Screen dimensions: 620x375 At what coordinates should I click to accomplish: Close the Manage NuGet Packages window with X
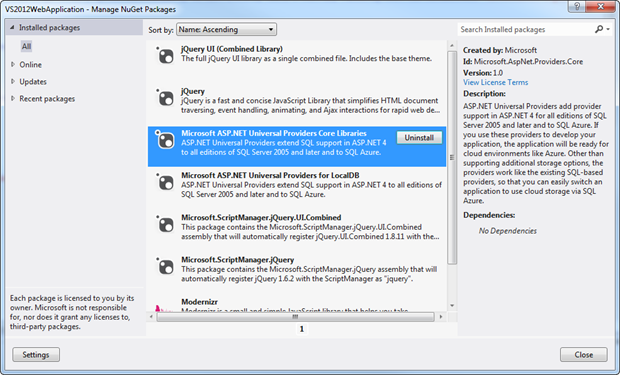point(601,7)
